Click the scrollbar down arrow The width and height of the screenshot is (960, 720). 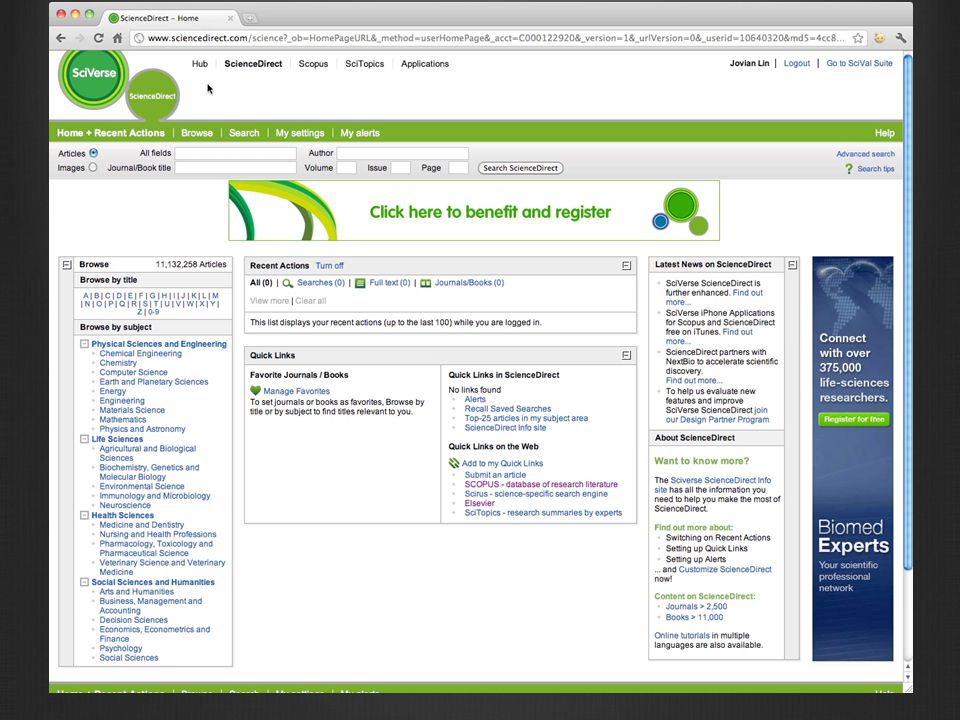tap(907, 677)
